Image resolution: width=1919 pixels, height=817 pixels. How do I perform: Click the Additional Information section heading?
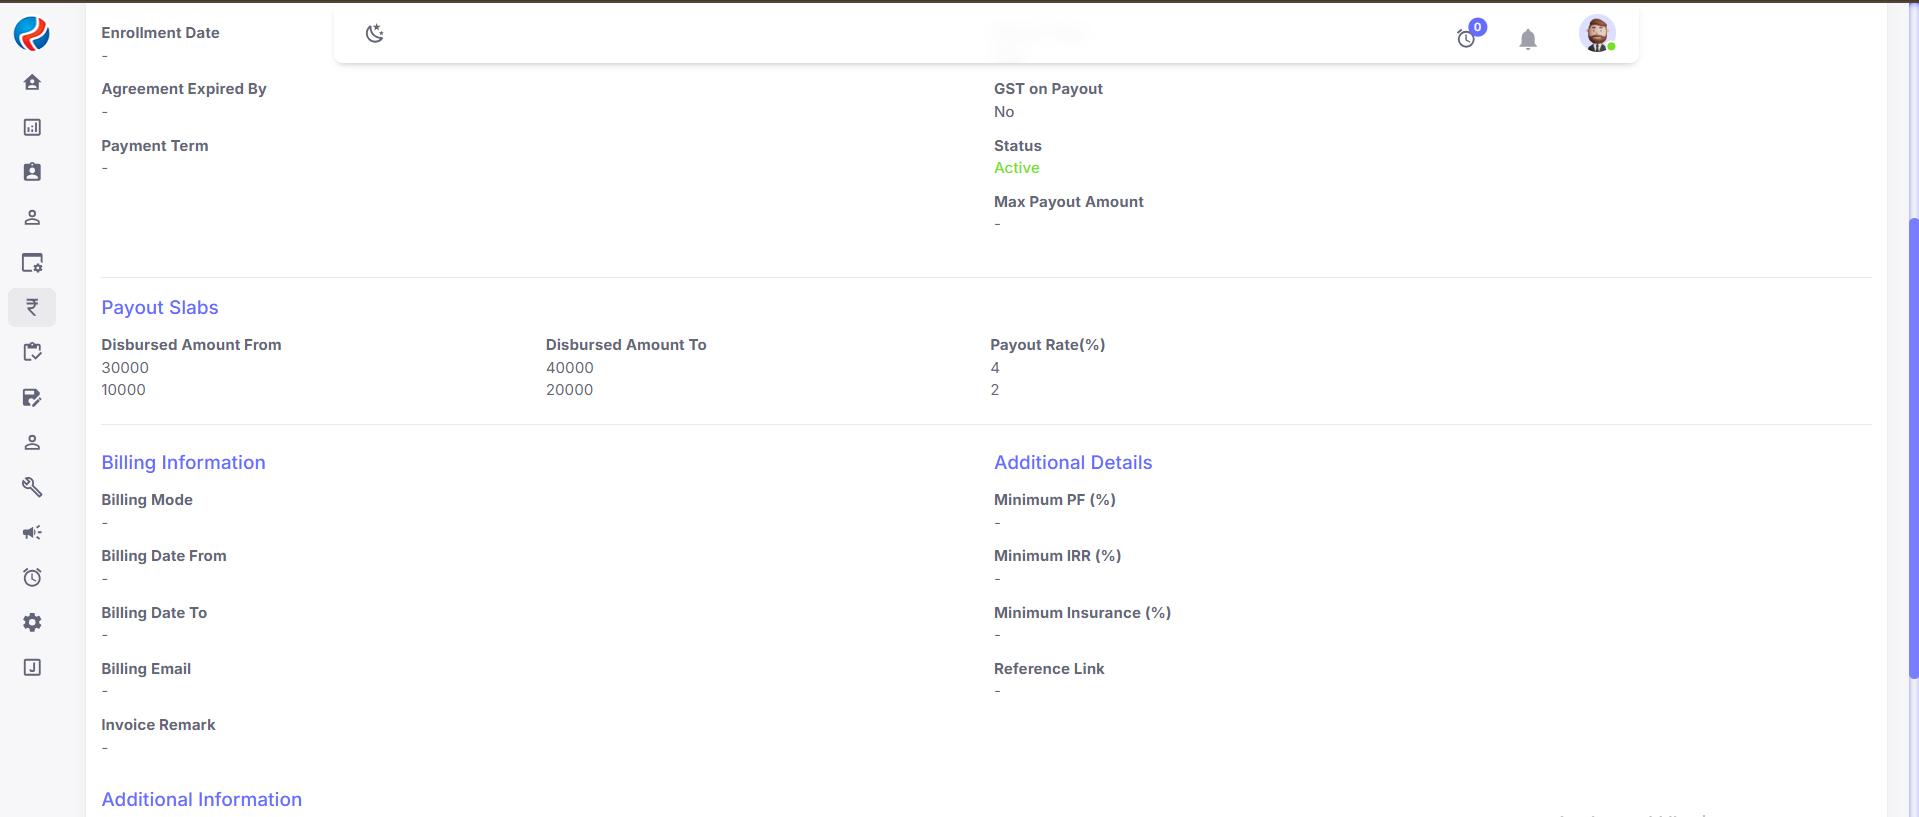click(201, 799)
